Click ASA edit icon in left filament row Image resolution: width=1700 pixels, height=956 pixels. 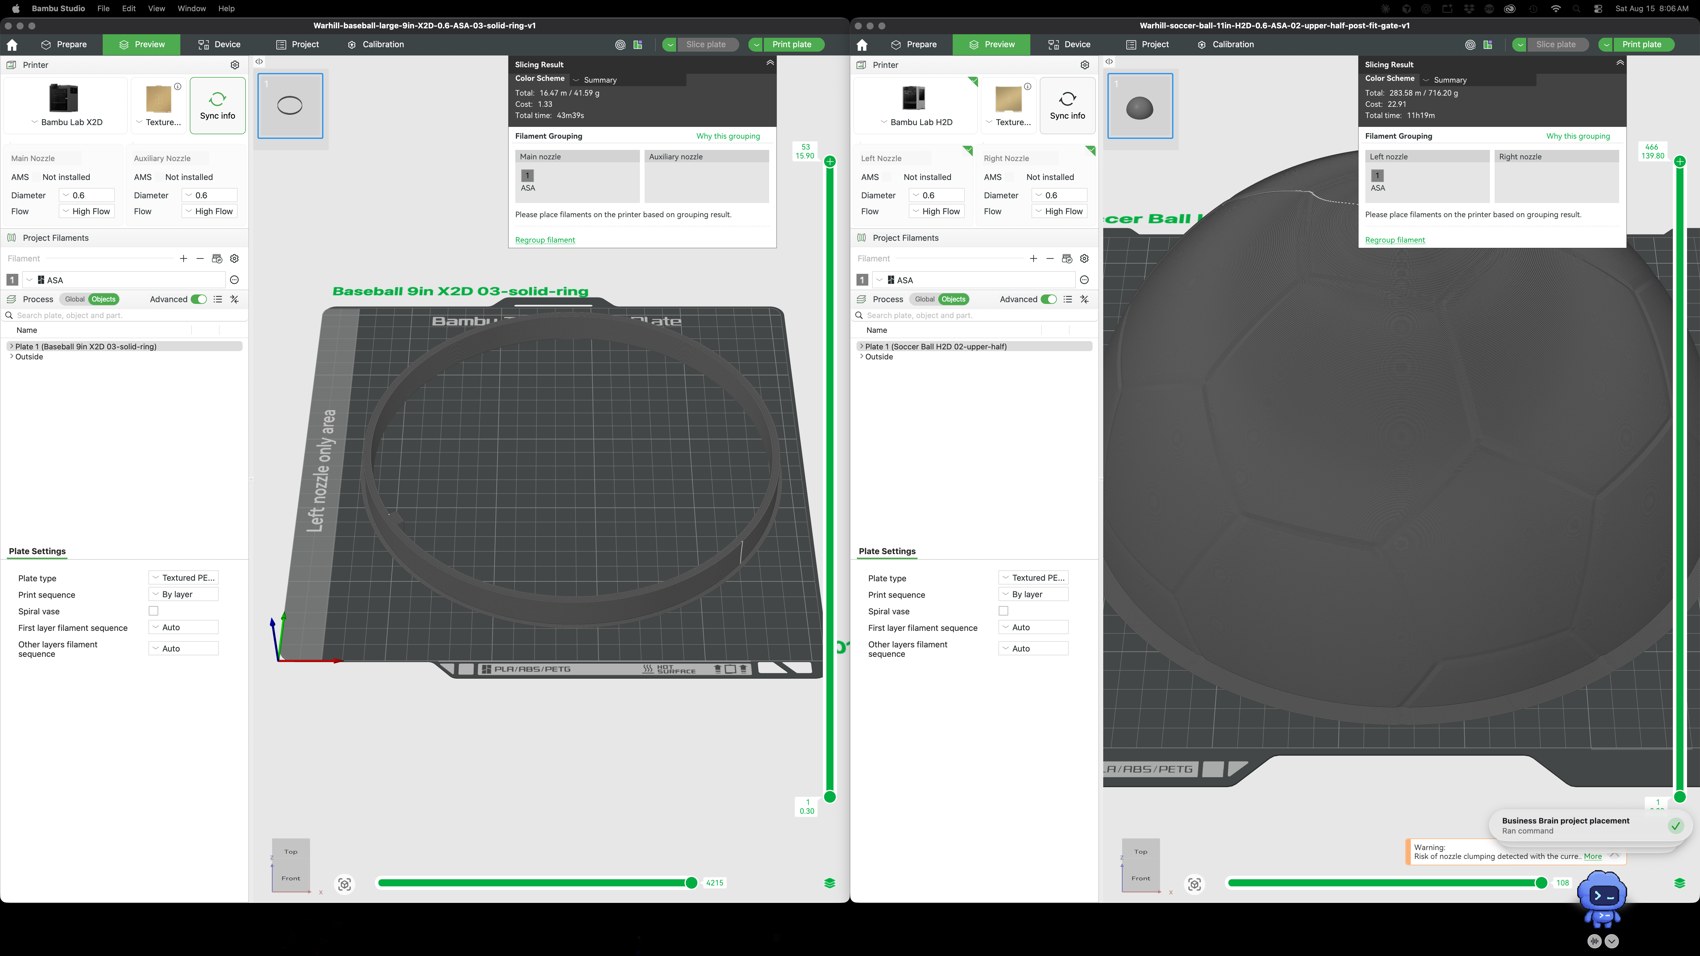(x=234, y=280)
